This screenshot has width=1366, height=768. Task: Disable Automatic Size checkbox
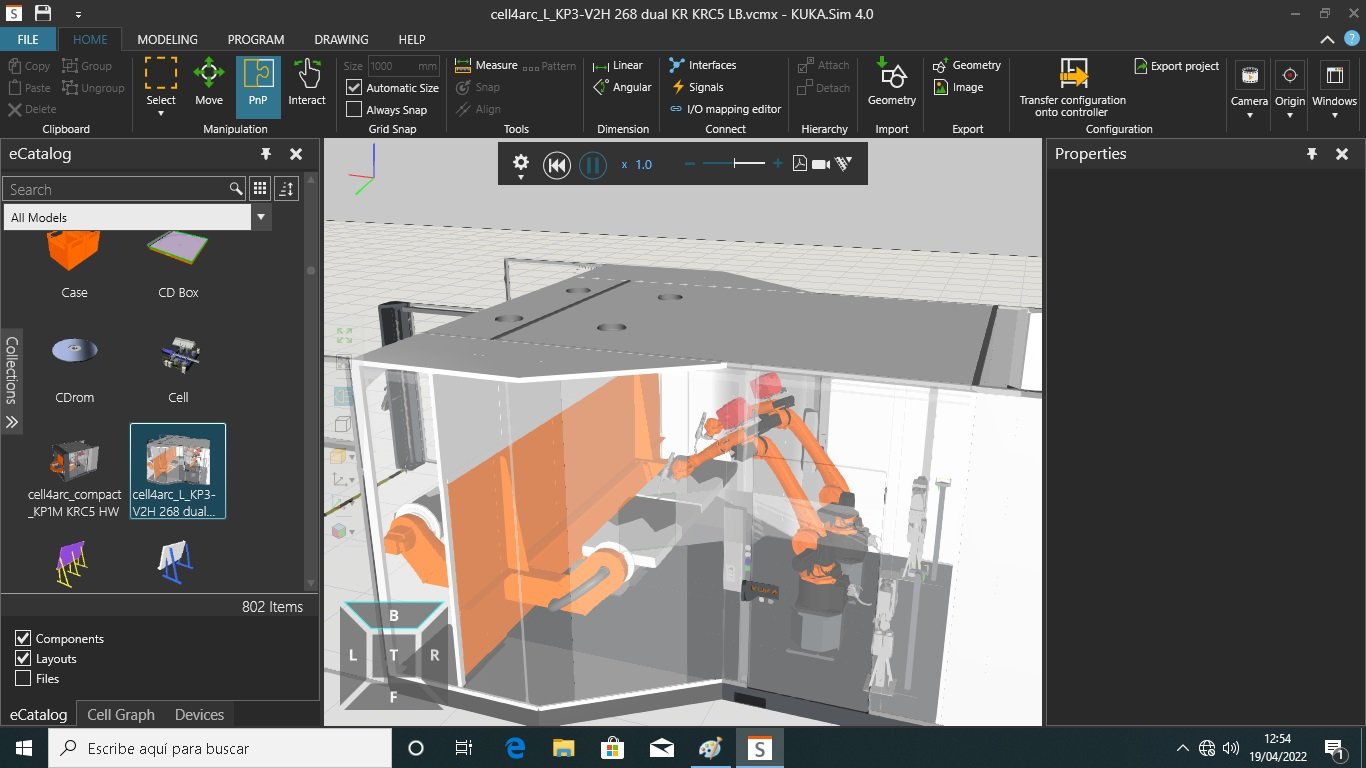point(354,88)
